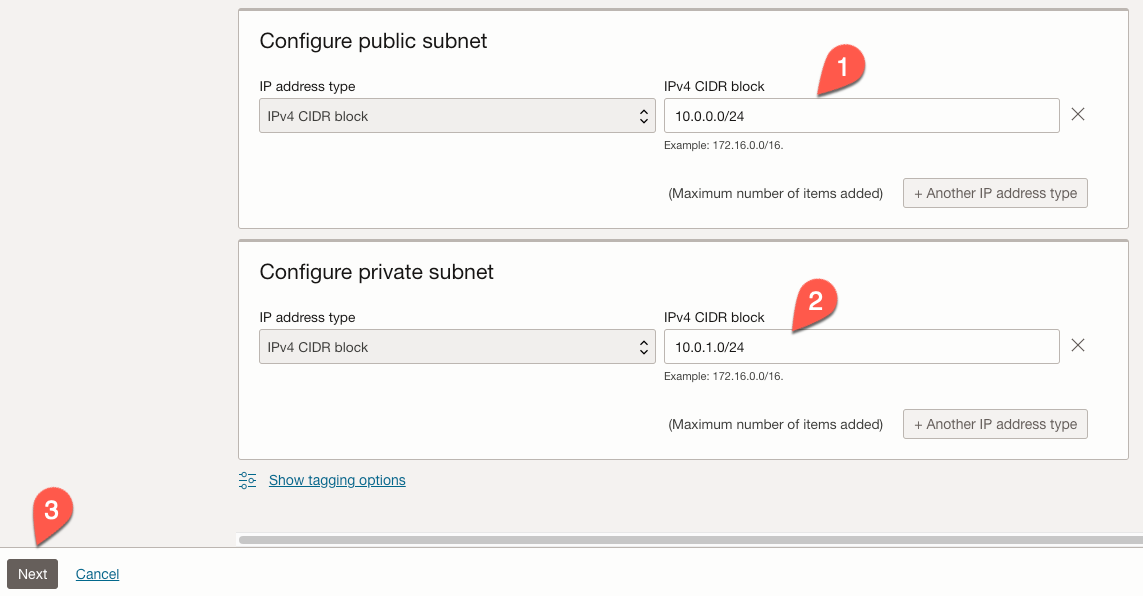Click the red callout marker numbered 2
This screenshot has height=596, width=1143.
click(814, 303)
